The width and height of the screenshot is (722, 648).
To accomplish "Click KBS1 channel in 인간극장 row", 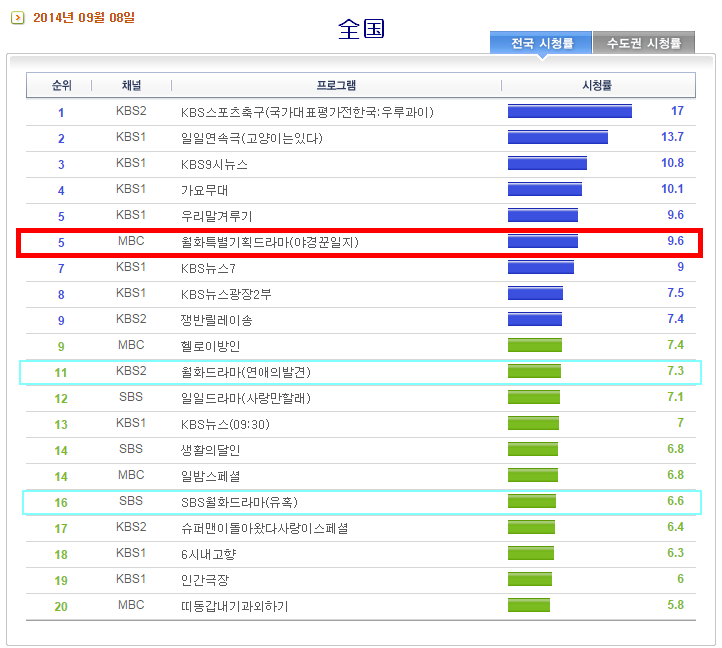I will [131, 578].
